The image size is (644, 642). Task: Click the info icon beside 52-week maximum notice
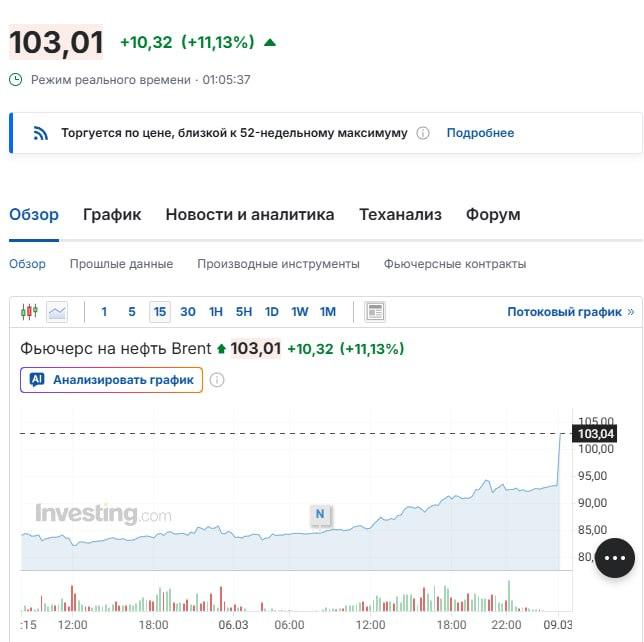coord(423,133)
